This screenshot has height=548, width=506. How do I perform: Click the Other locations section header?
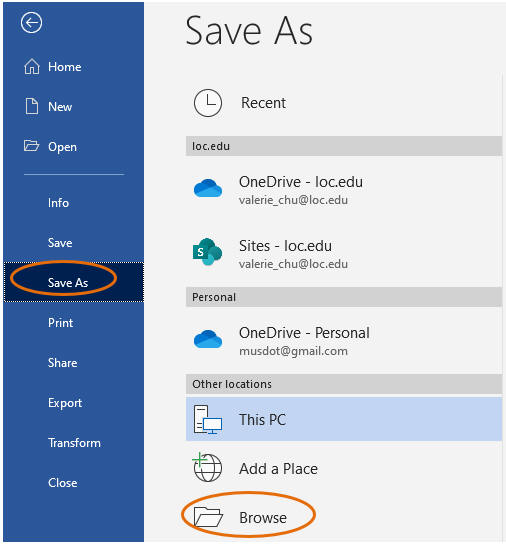pyautogui.click(x=344, y=384)
